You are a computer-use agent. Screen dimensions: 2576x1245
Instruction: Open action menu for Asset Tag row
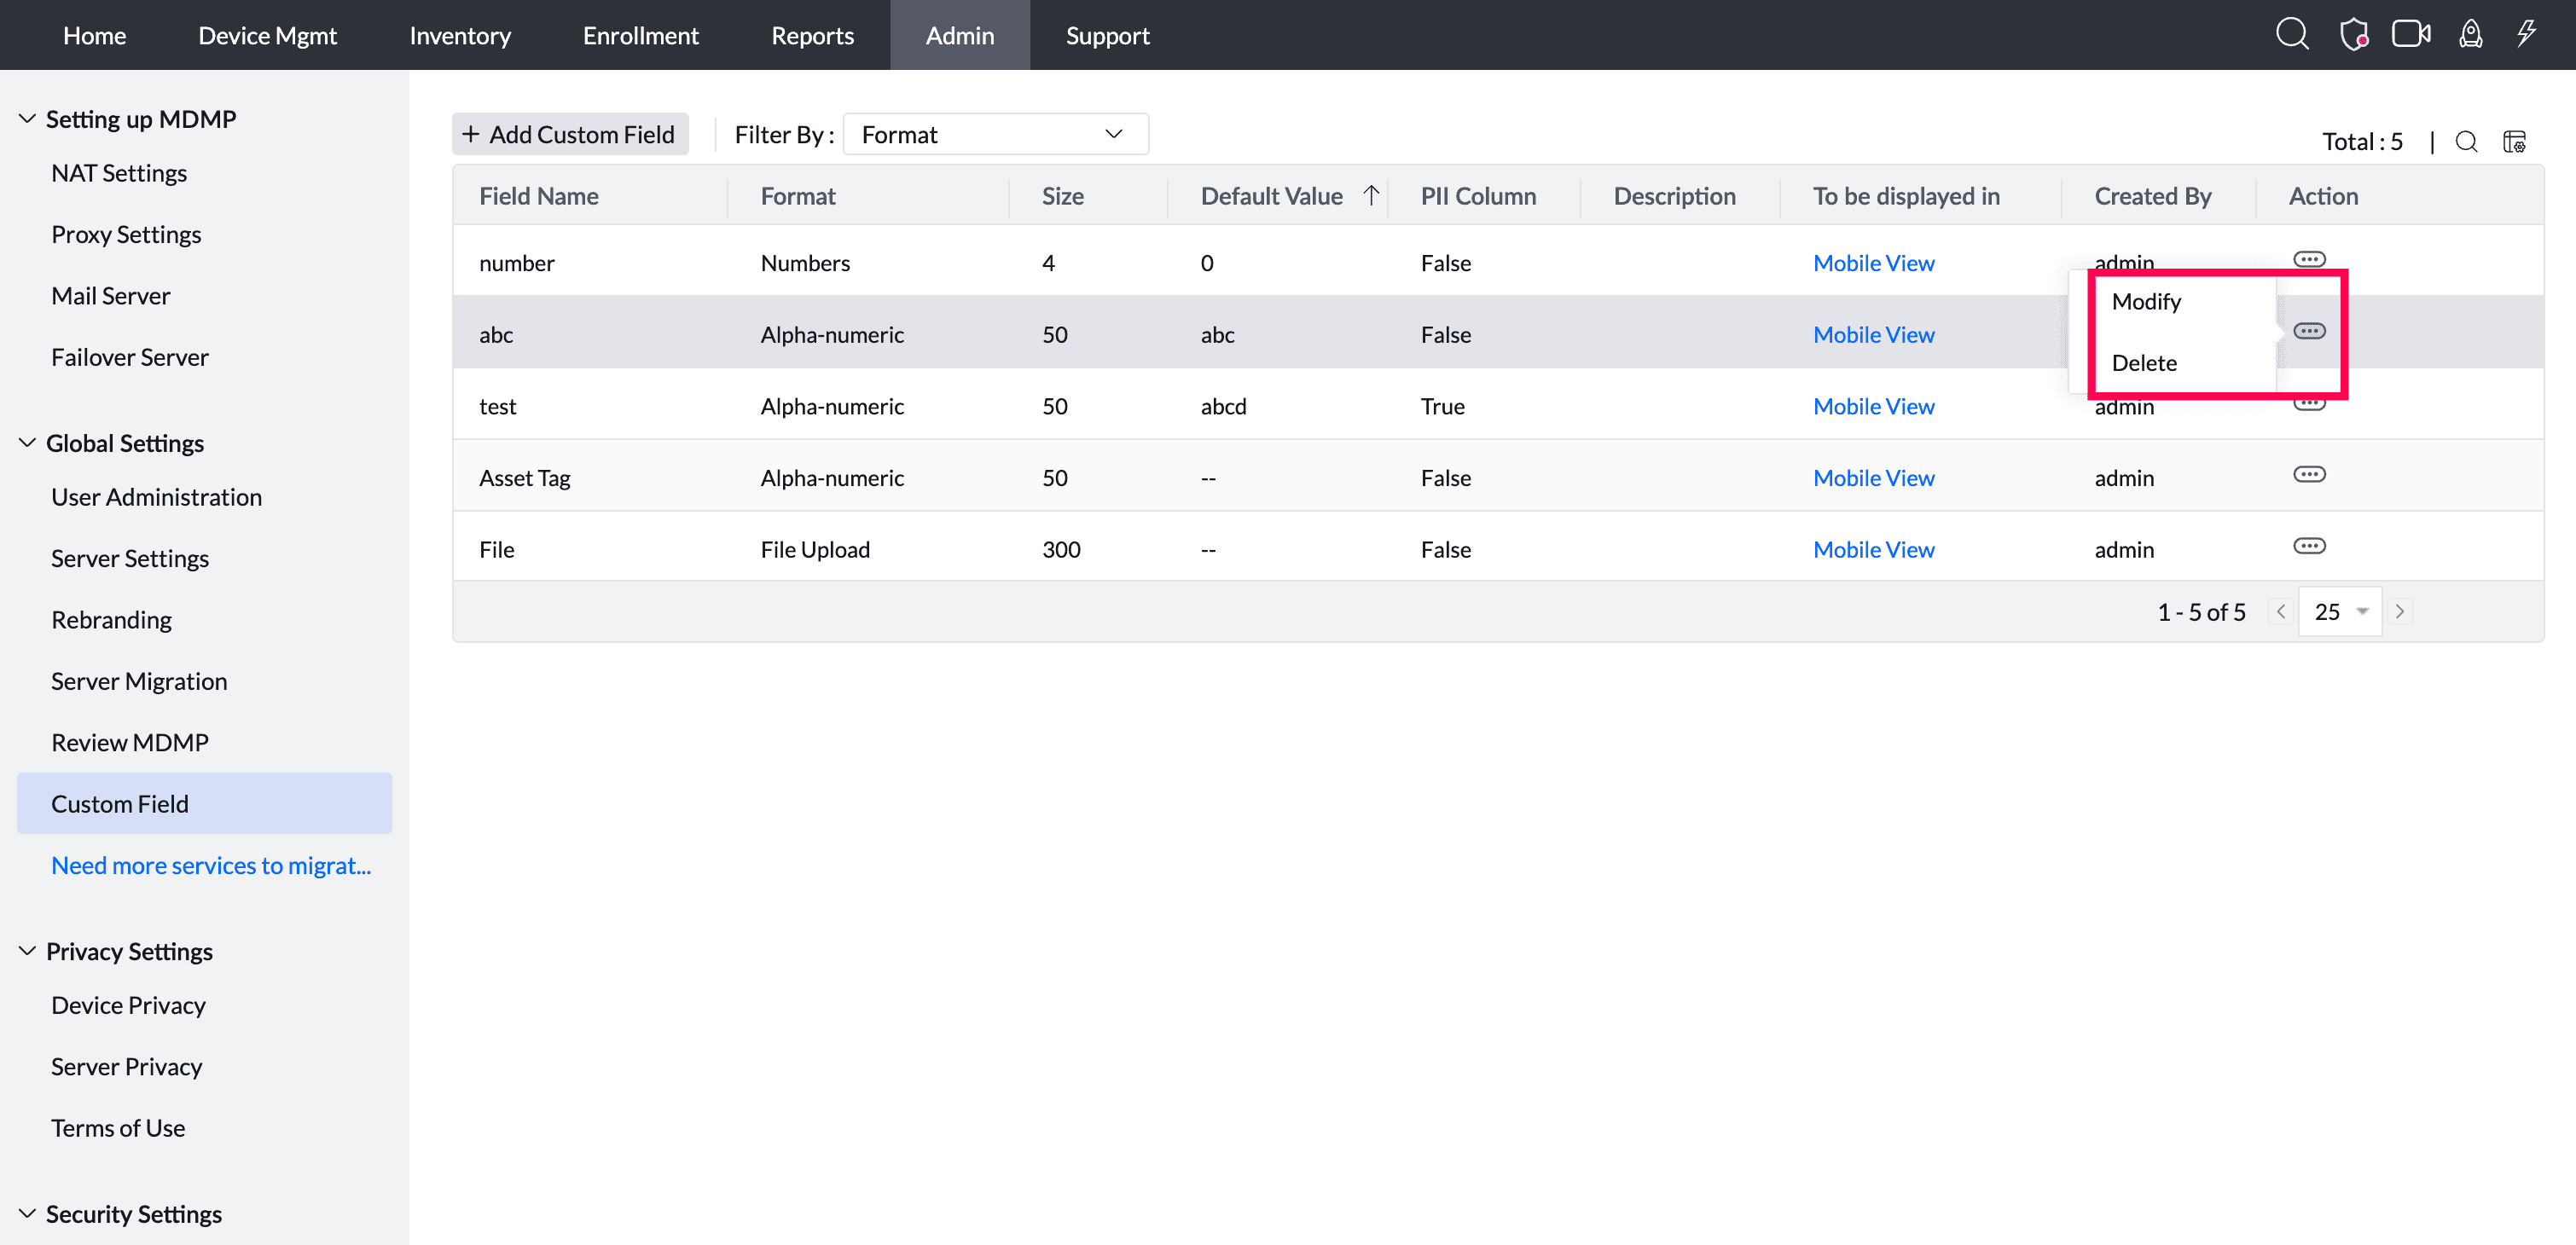point(2309,474)
